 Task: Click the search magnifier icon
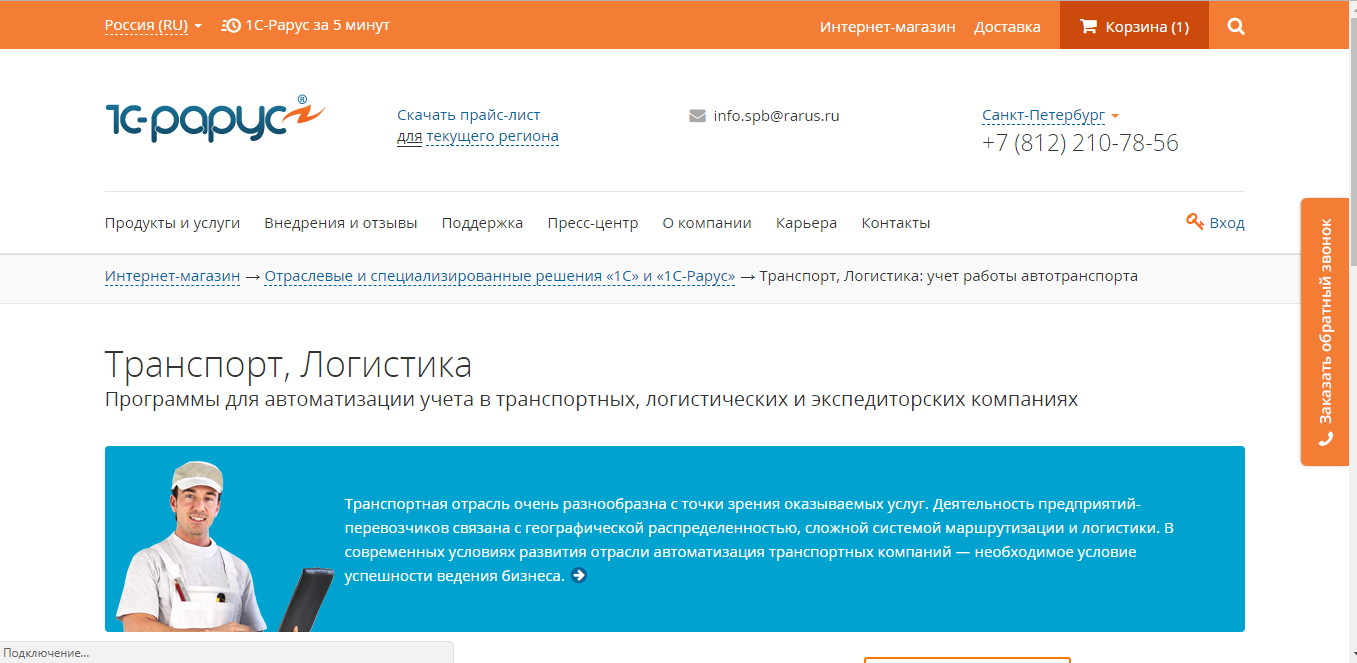click(x=1234, y=25)
